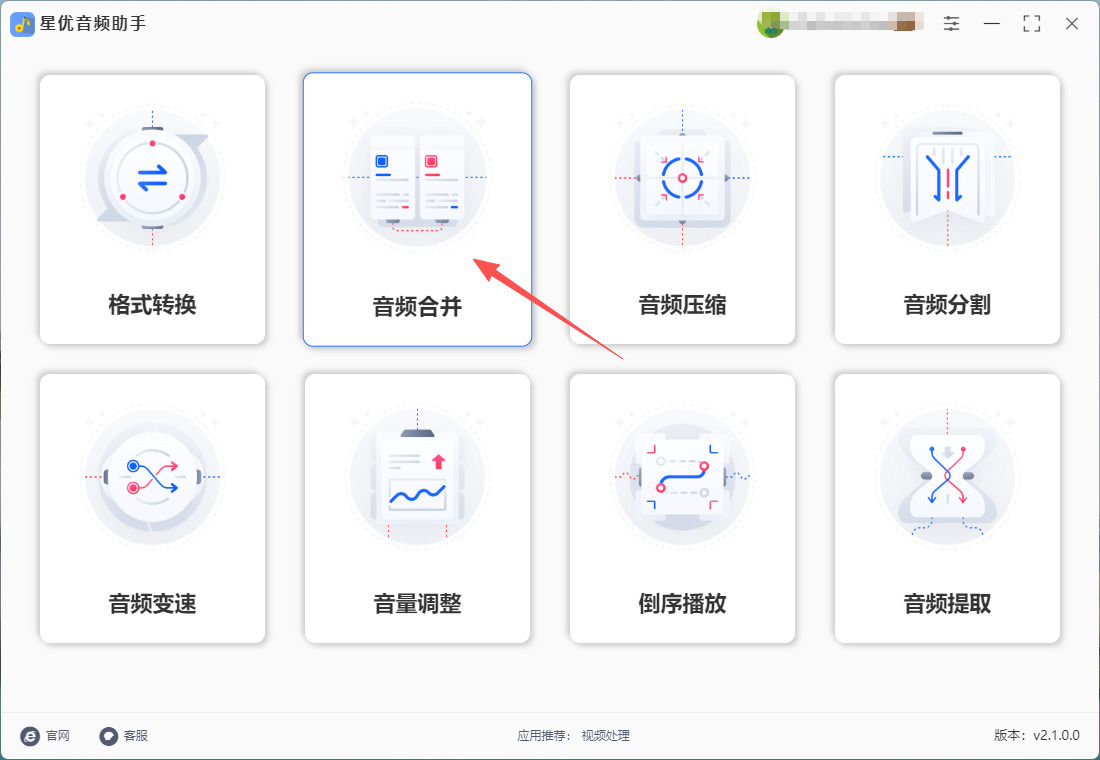Launch the 音频提取 audio extract icon
Viewport: 1100px width, 760px height.
tap(947, 476)
